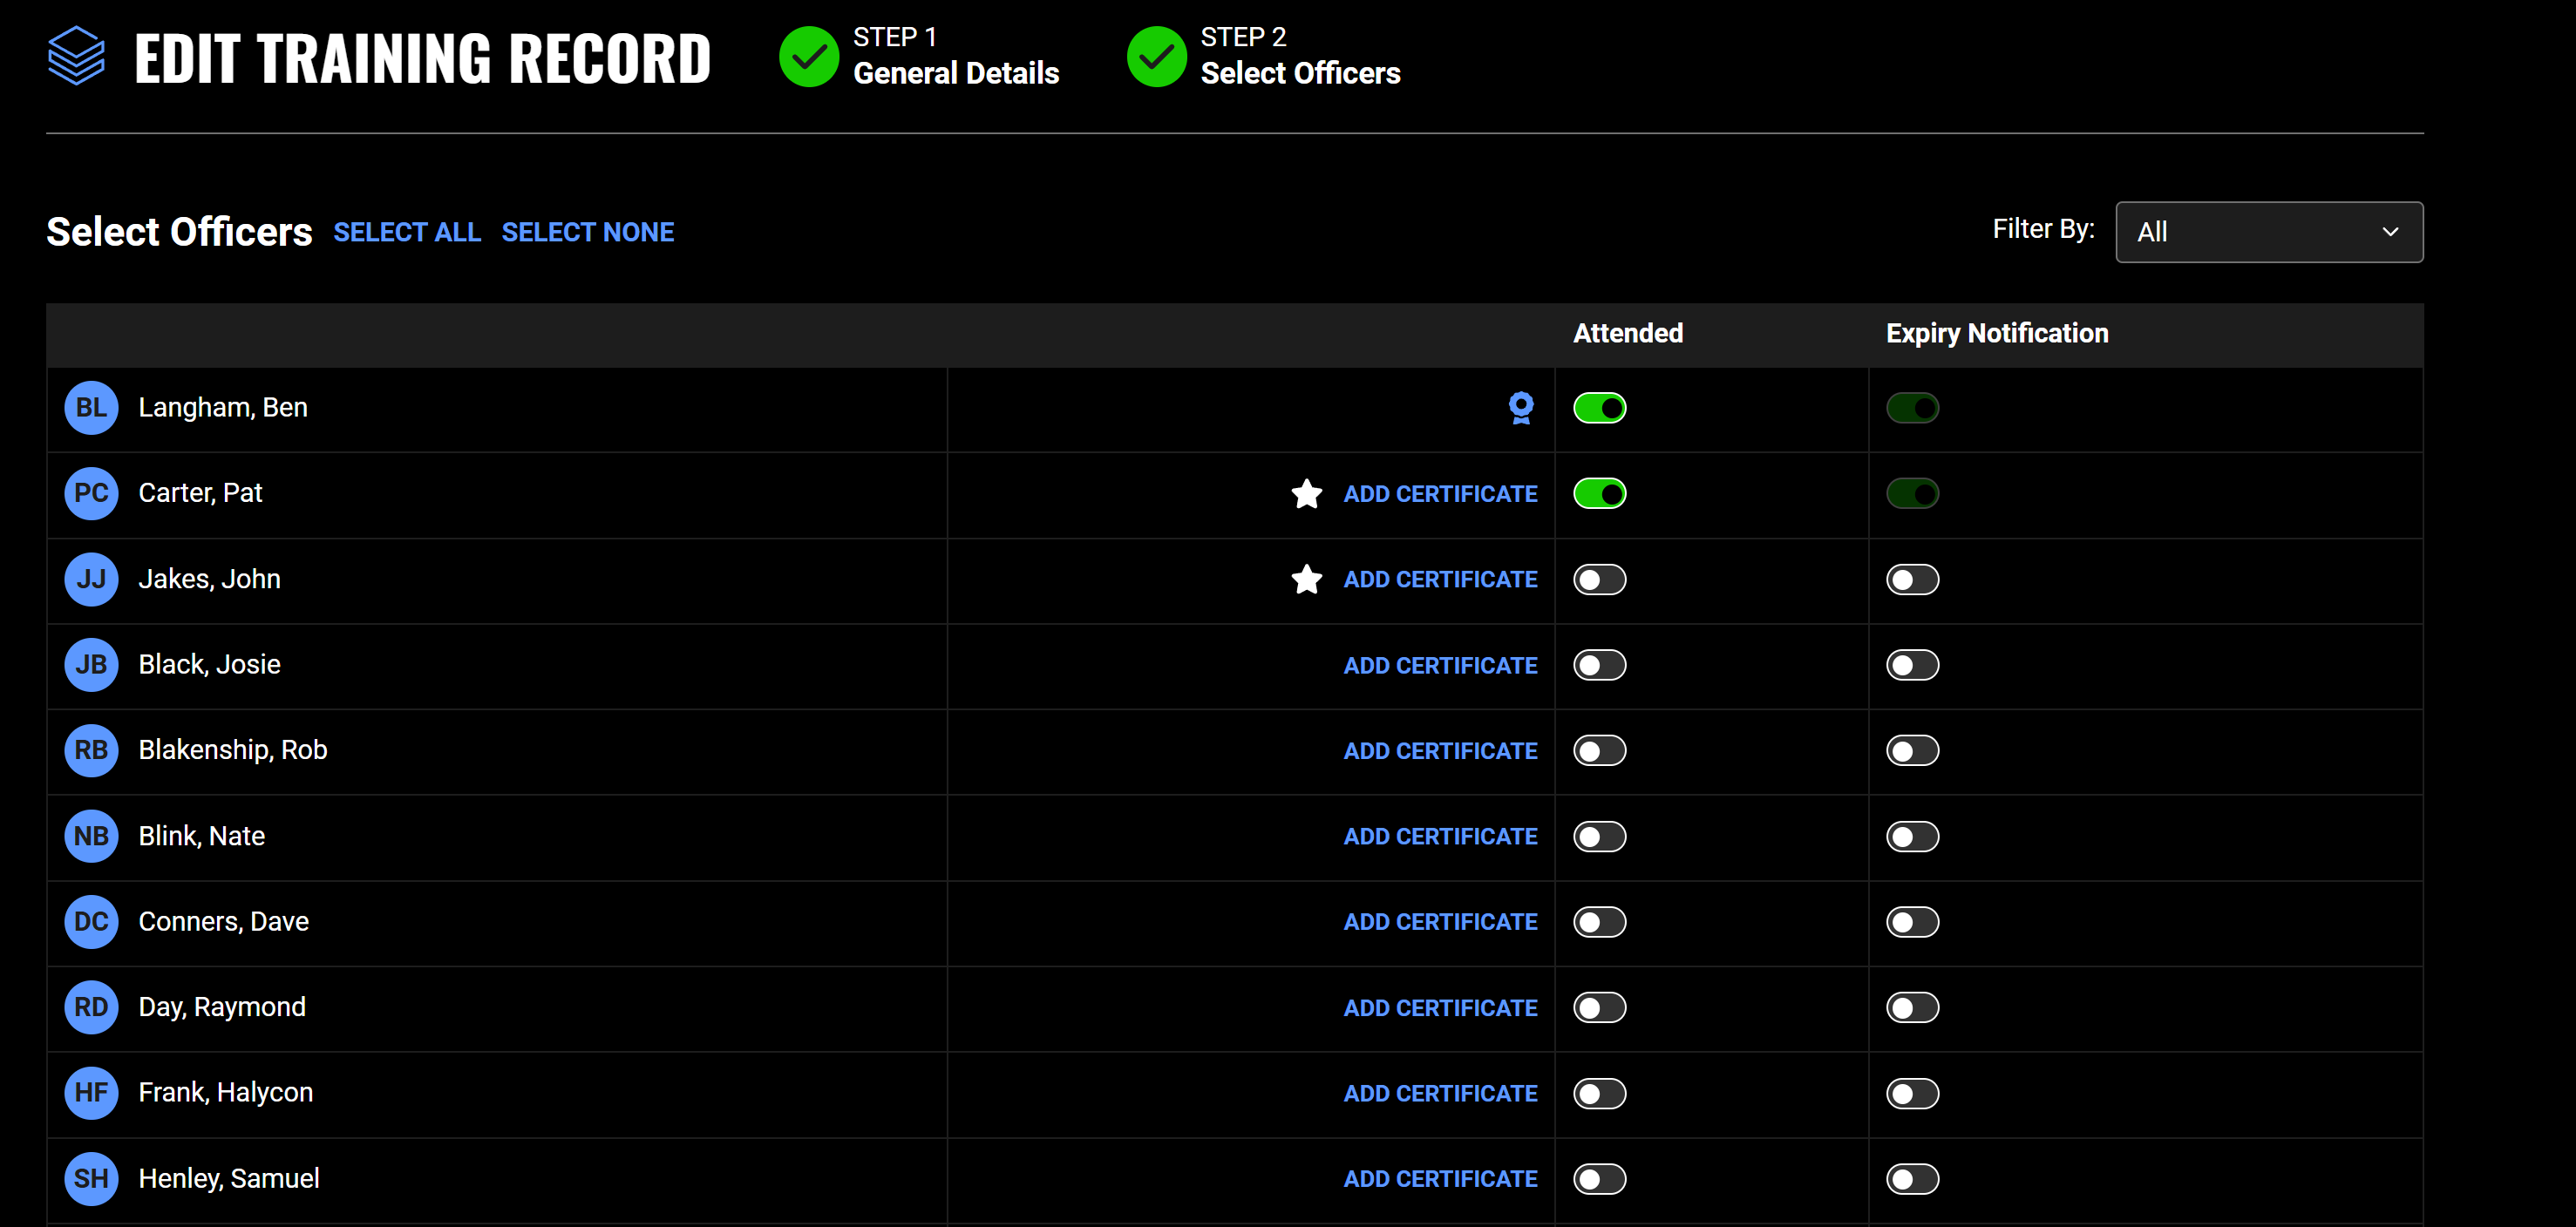Screen dimensions: 2576x1227
Task: Click the name Blakenship, Rob
Action: point(233,750)
